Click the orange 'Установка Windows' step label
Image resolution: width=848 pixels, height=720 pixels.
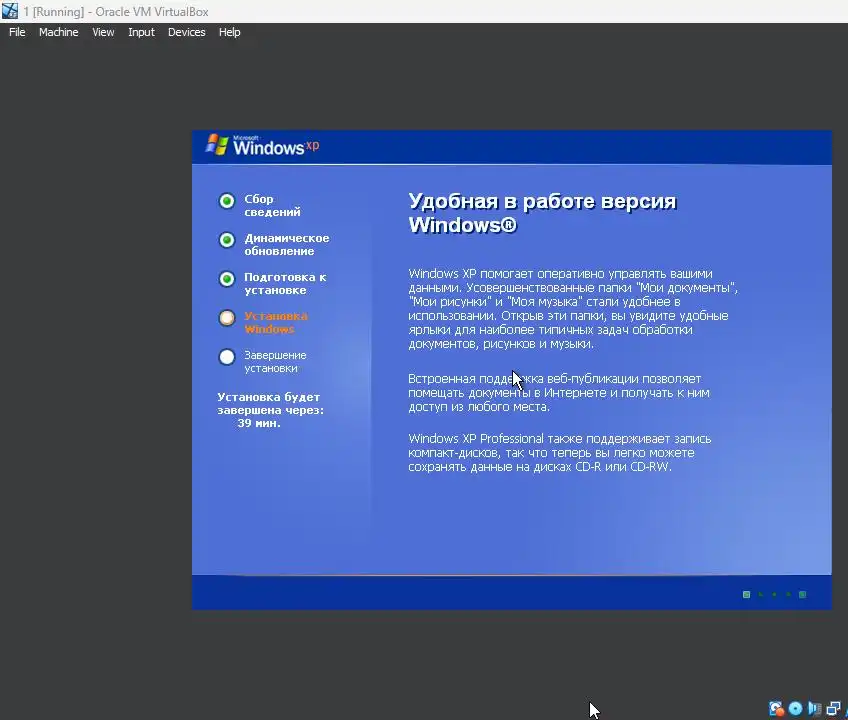click(276, 322)
